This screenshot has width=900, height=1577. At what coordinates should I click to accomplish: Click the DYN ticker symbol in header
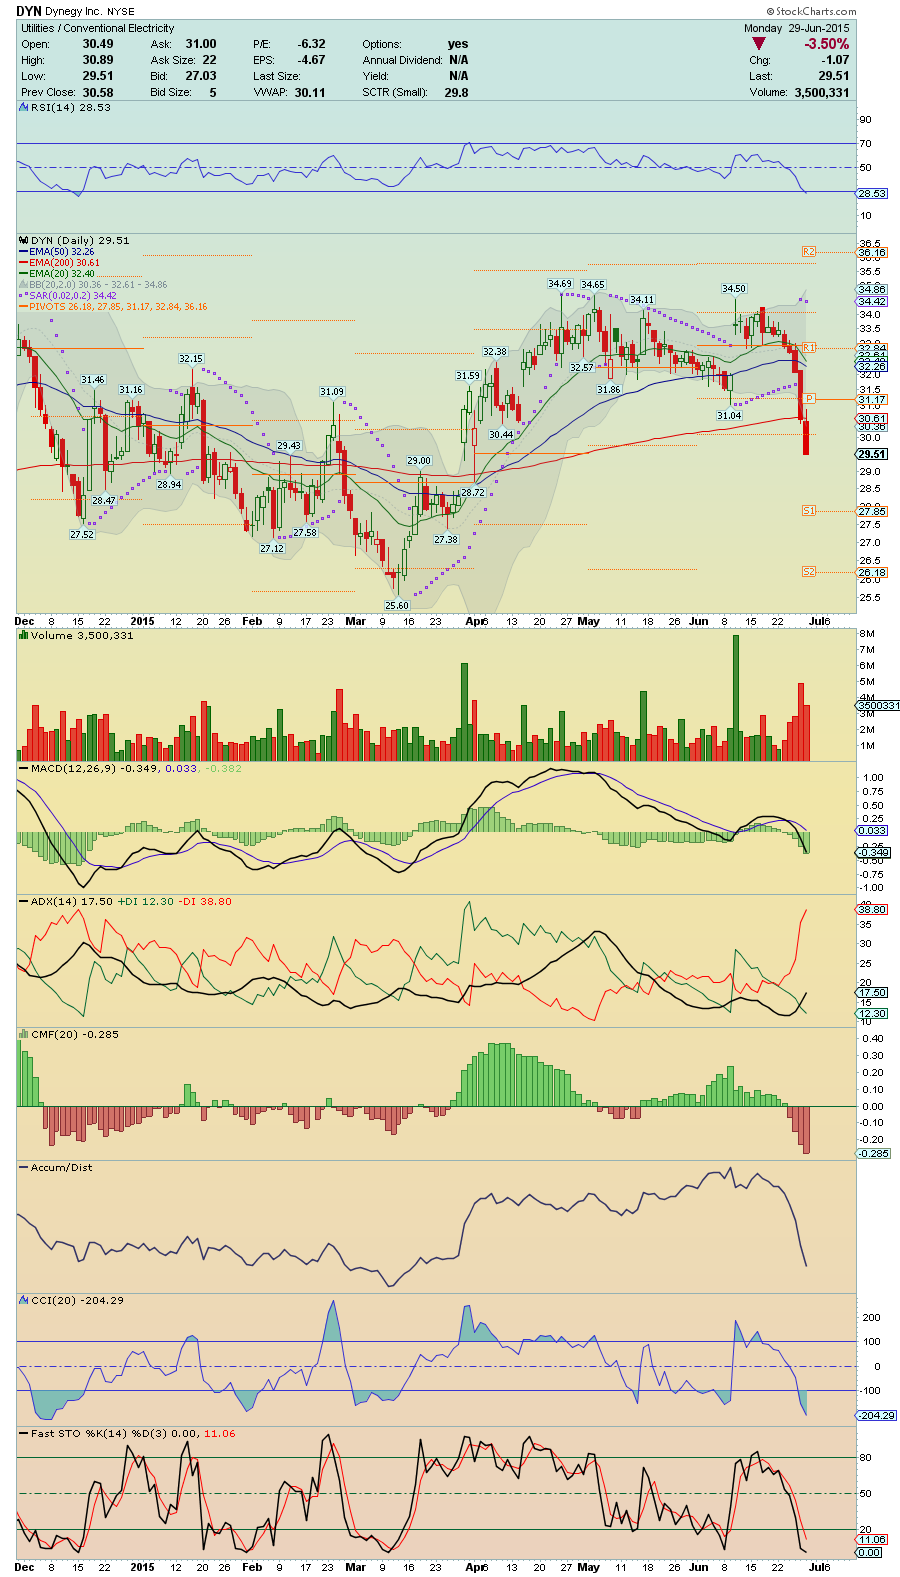(29, 12)
